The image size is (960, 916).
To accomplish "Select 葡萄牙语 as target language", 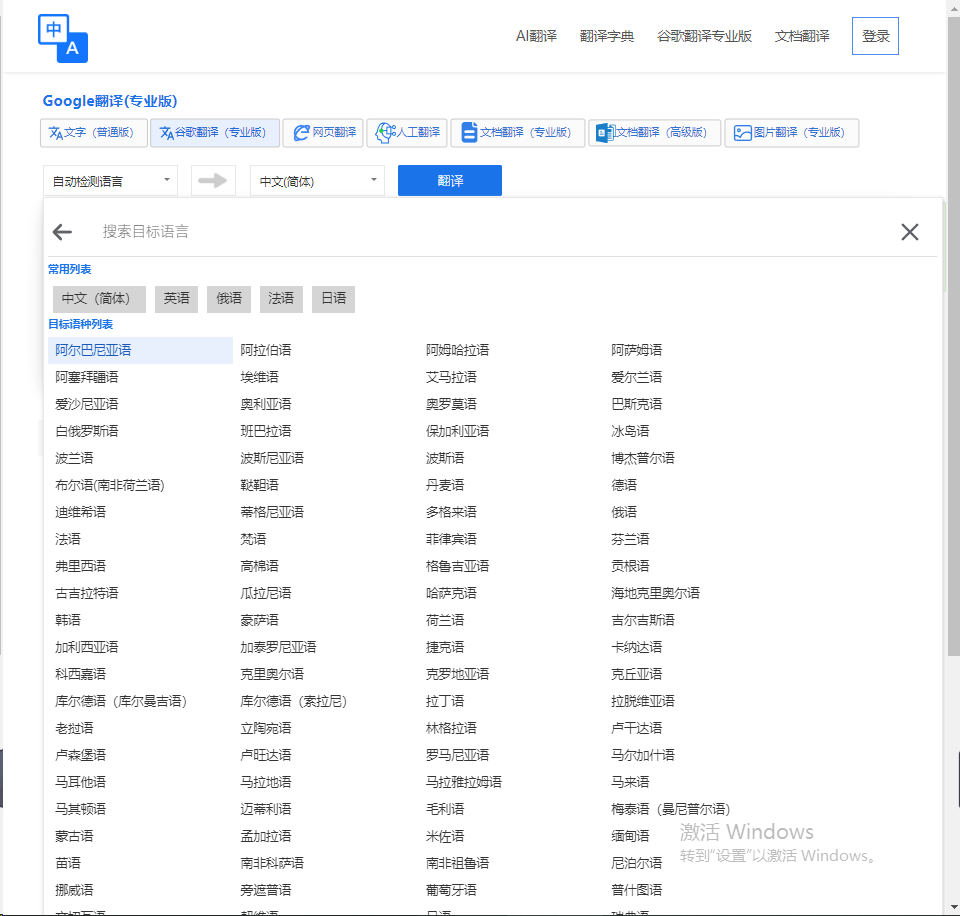I will click(451, 890).
